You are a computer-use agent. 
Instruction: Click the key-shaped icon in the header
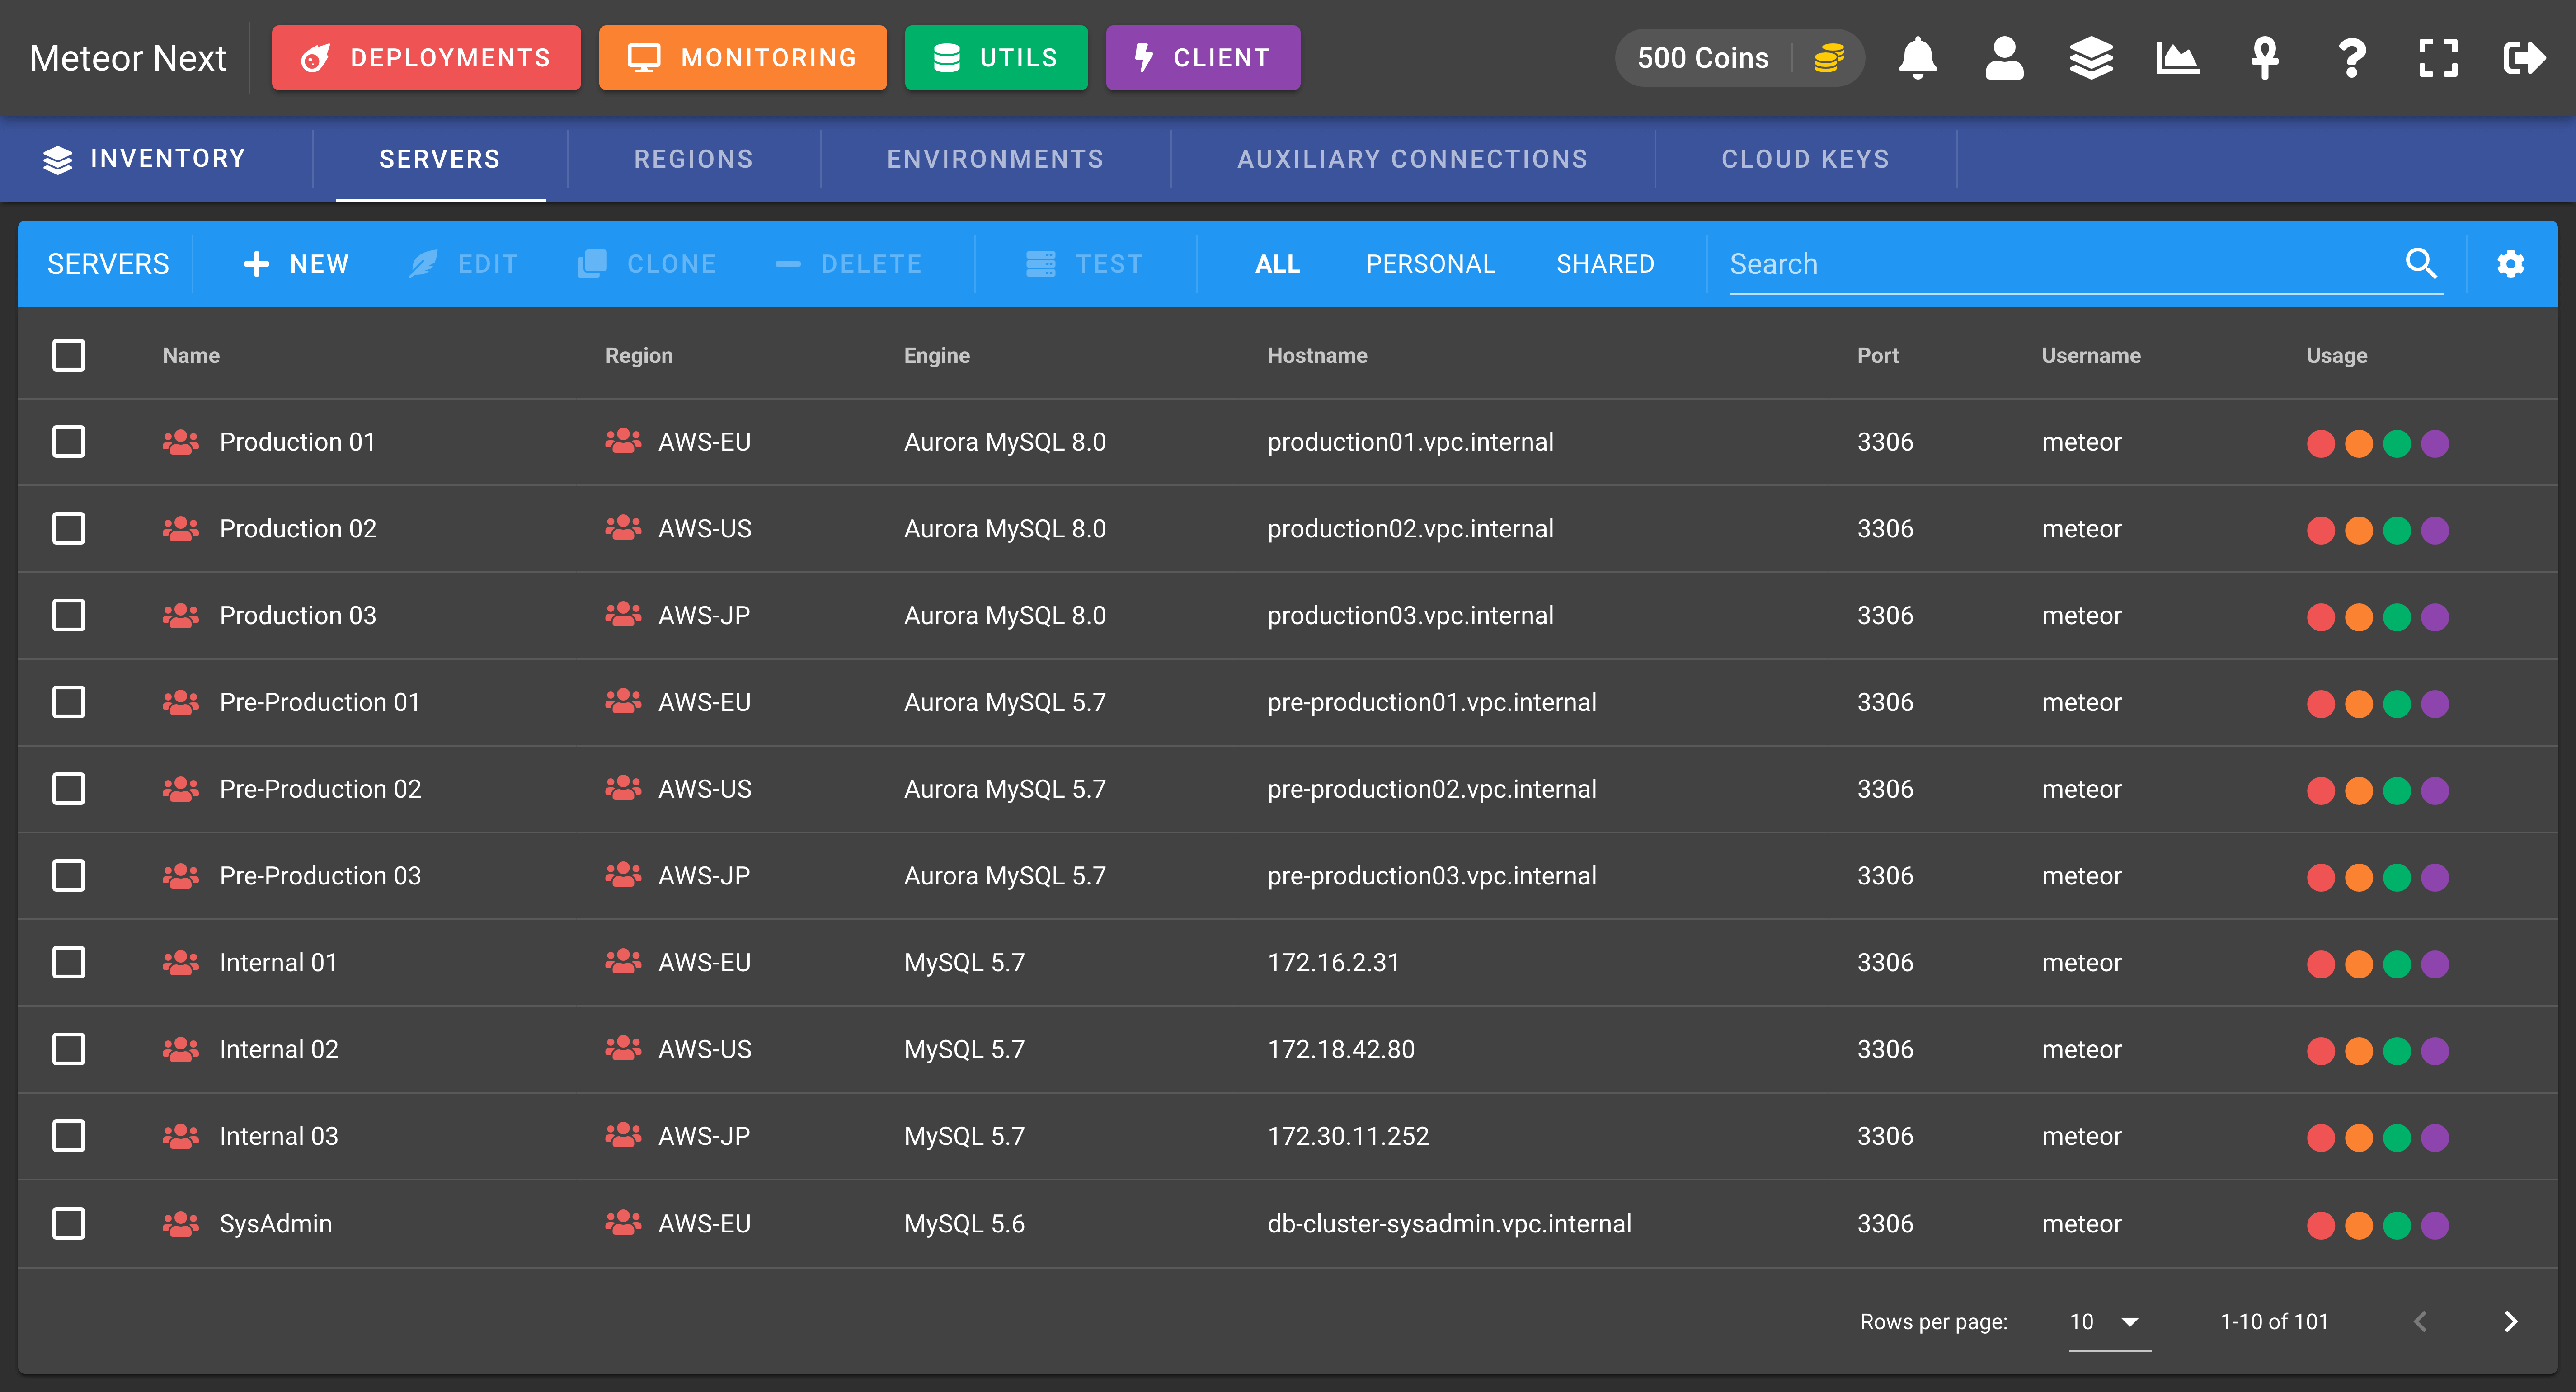coord(2264,58)
